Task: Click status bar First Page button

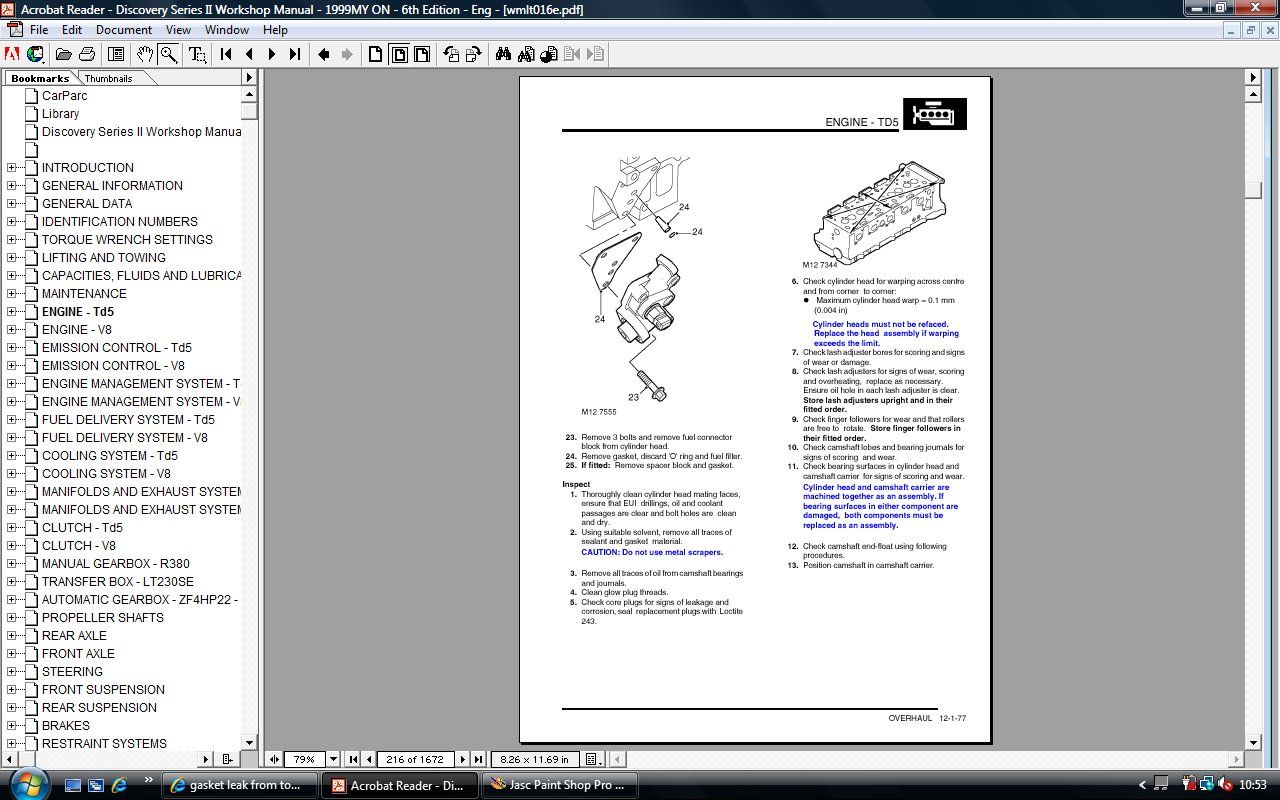Action: pyautogui.click(x=353, y=759)
